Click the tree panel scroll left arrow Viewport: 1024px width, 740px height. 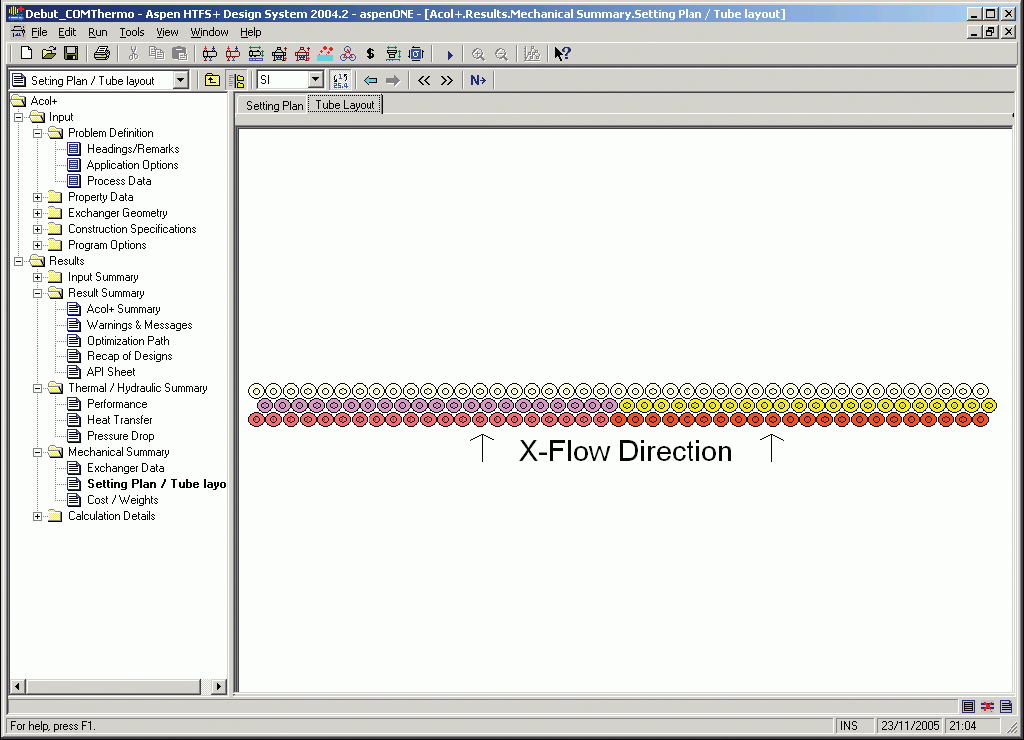(x=18, y=686)
